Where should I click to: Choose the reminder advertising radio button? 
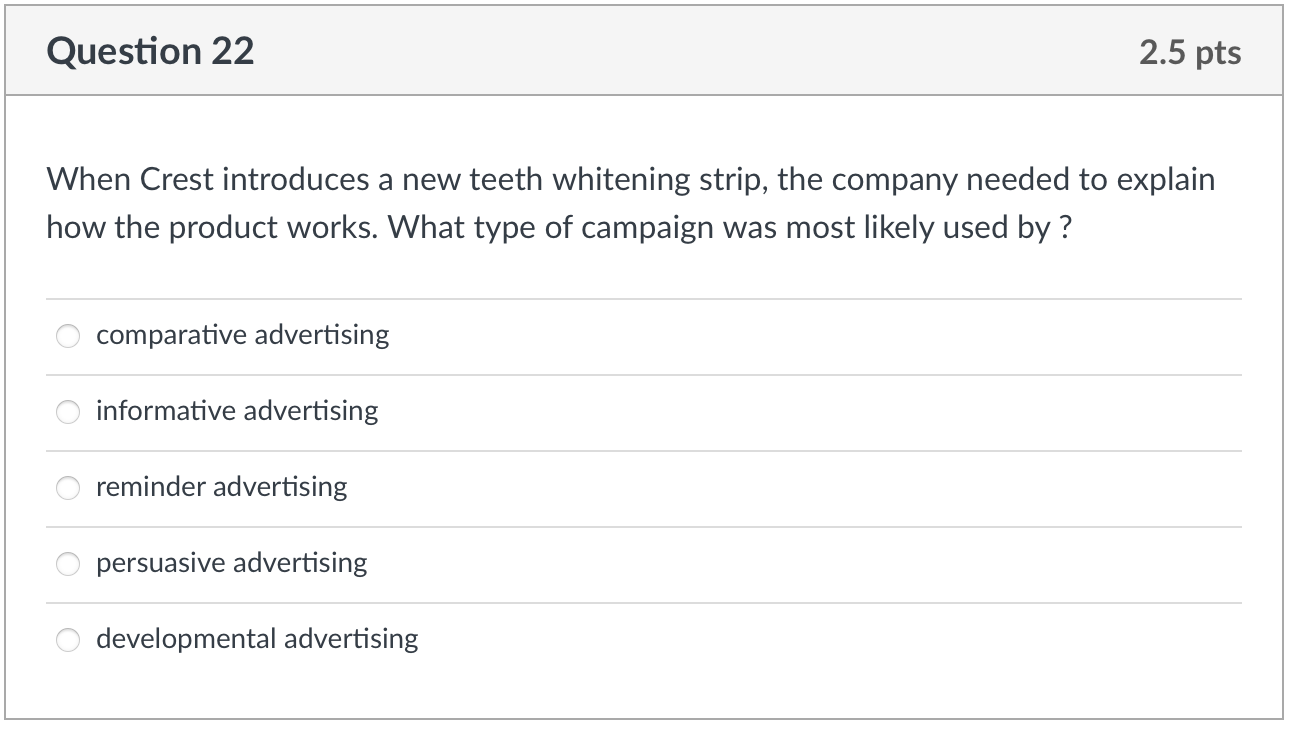point(67,488)
